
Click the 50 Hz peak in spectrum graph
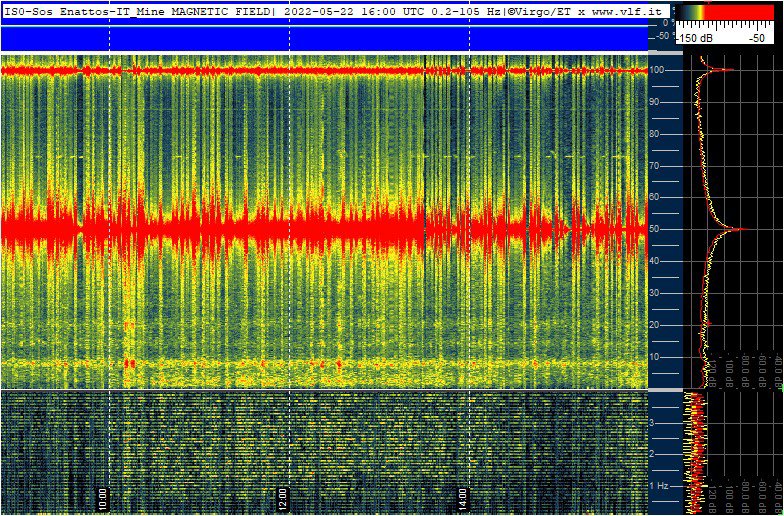pyautogui.click(x=740, y=229)
